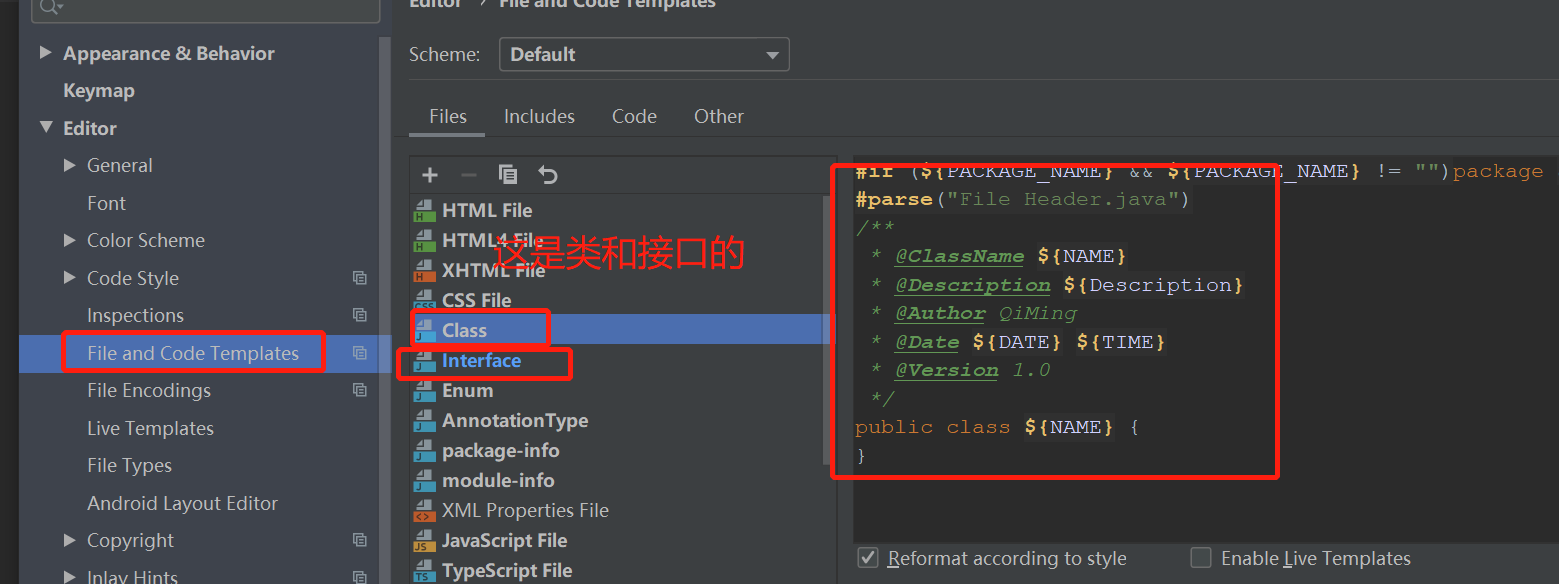Switch to the Includes tab
Screen dimensions: 1559x584
coord(539,116)
